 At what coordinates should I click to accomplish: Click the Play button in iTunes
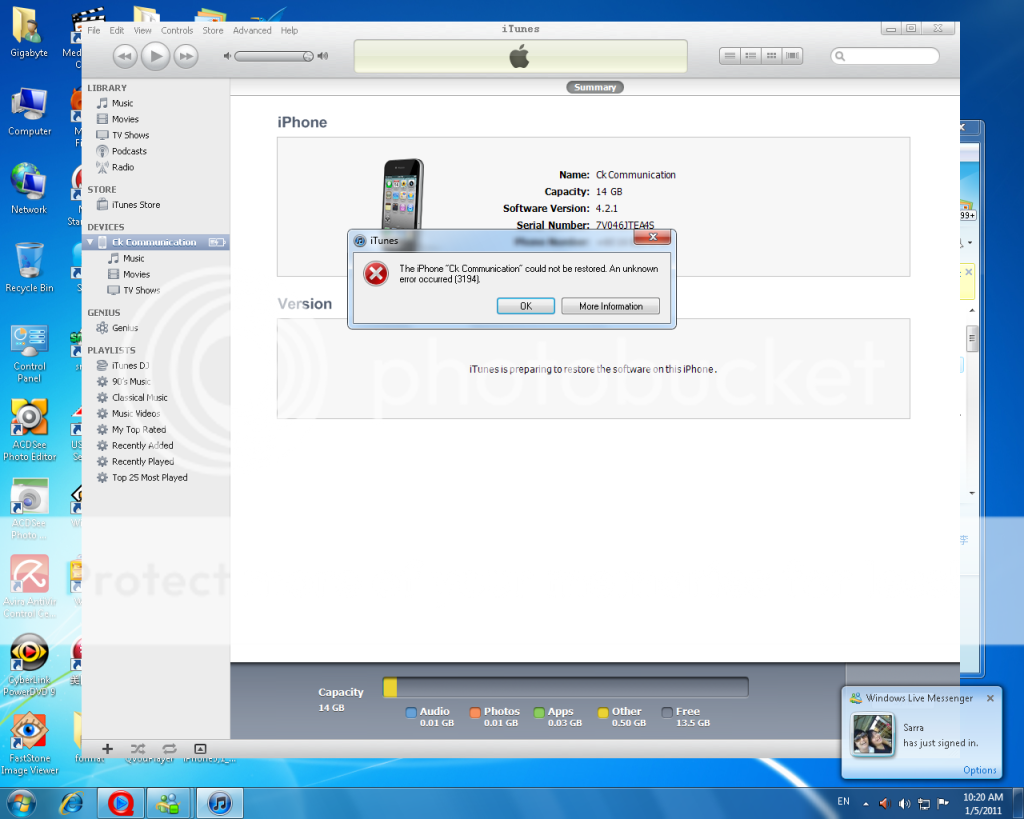pos(155,56)
